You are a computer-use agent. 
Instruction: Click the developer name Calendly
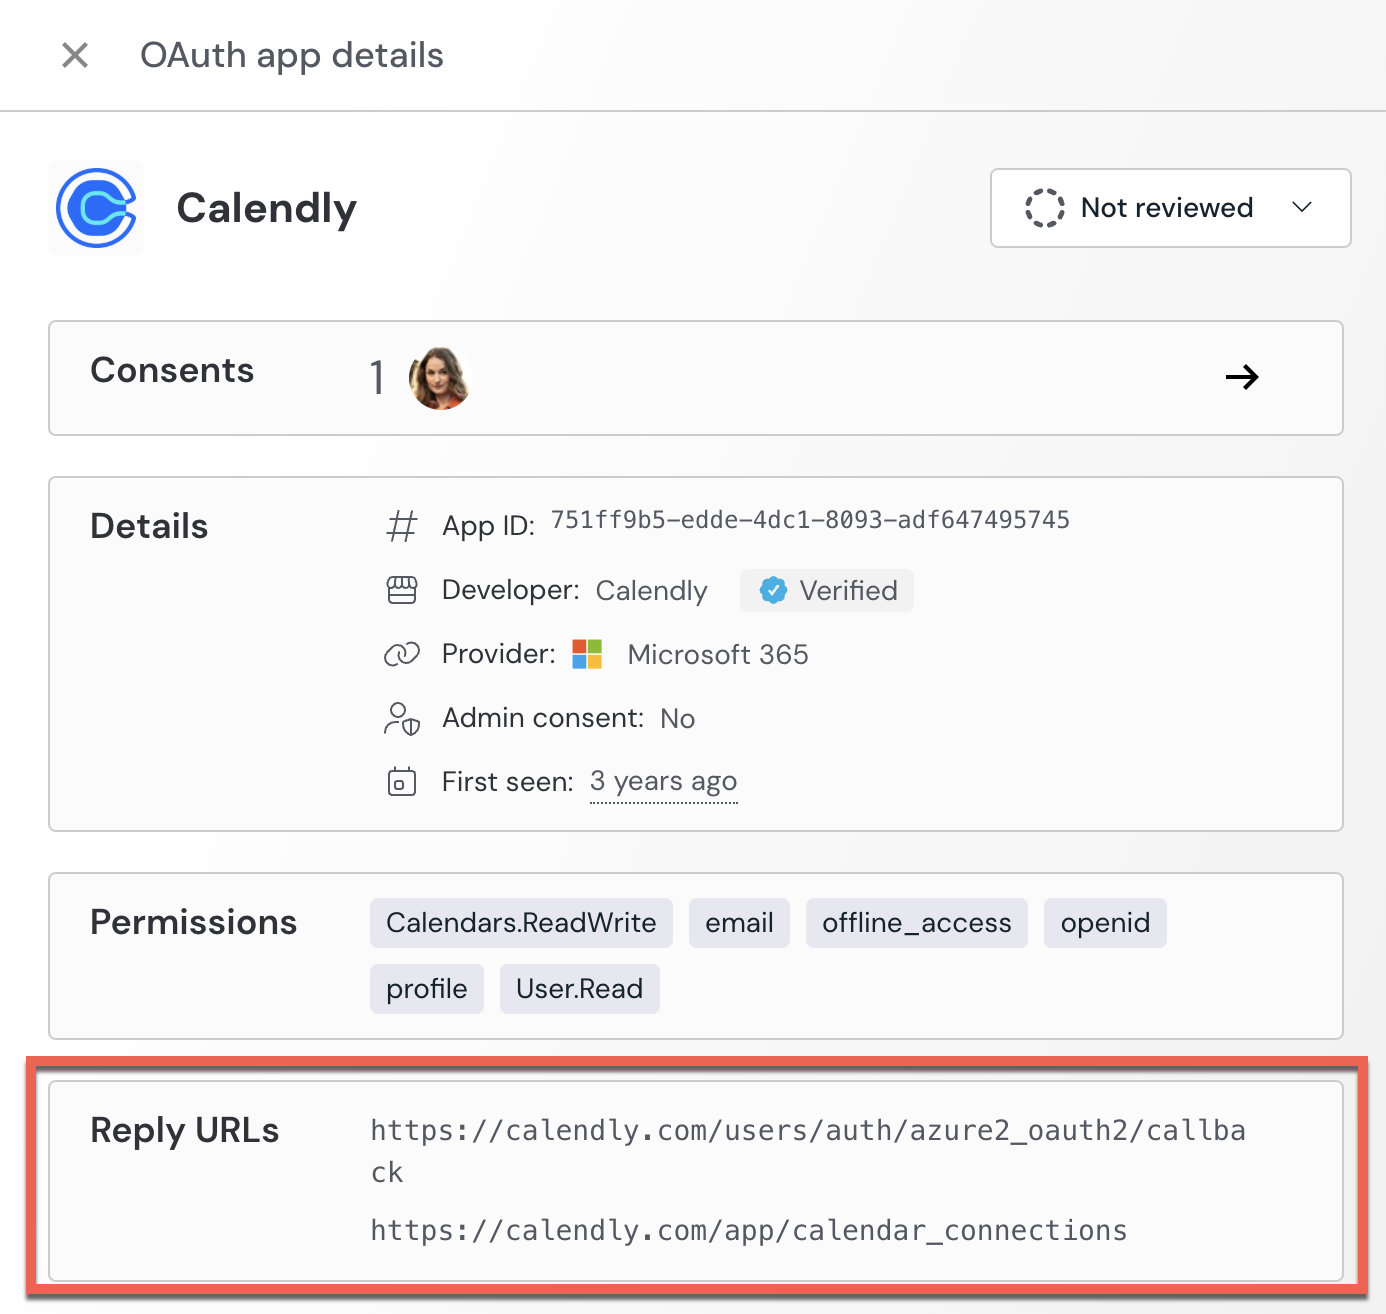coord(651,591)
